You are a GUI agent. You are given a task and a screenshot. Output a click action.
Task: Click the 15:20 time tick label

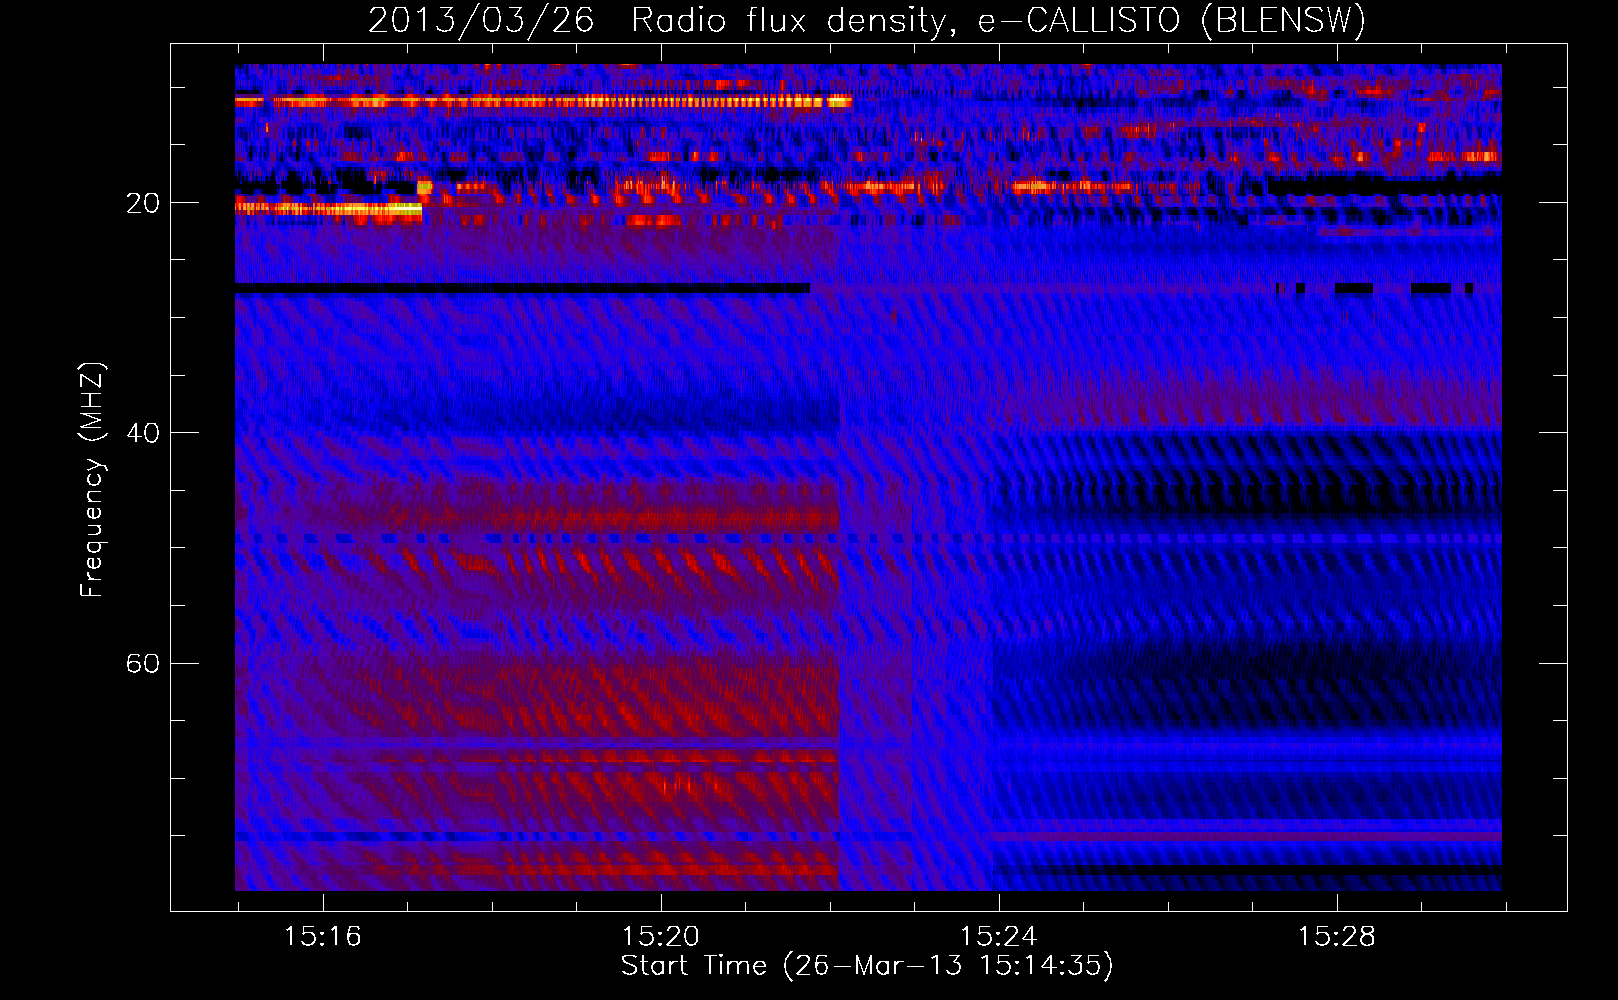click(x=660, y=937)
